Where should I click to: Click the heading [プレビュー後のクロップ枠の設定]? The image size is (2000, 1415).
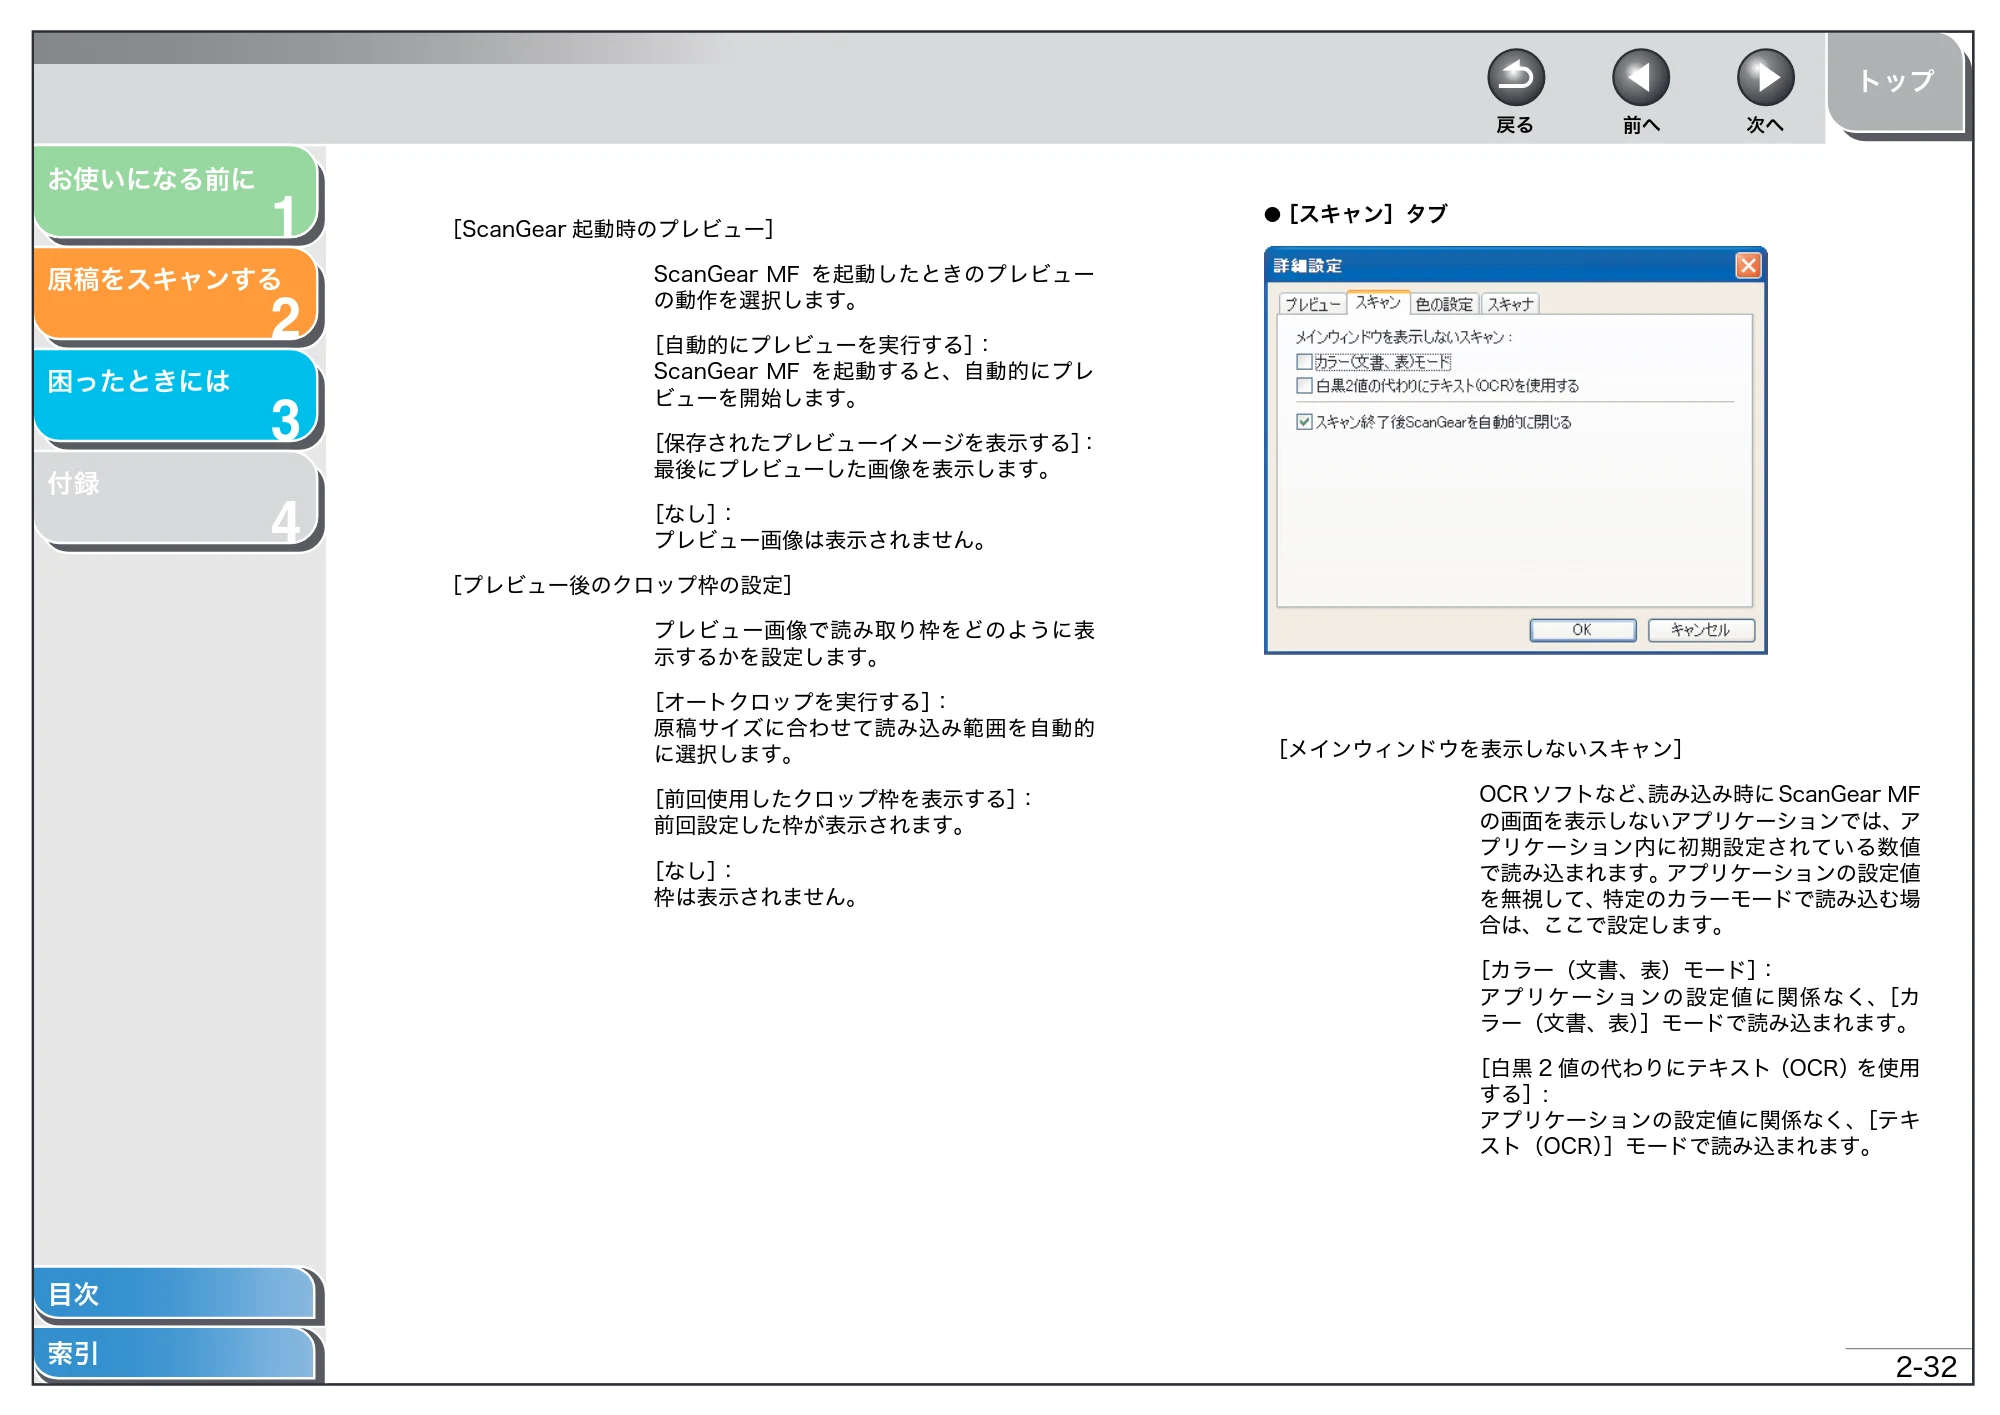[622, 585]
